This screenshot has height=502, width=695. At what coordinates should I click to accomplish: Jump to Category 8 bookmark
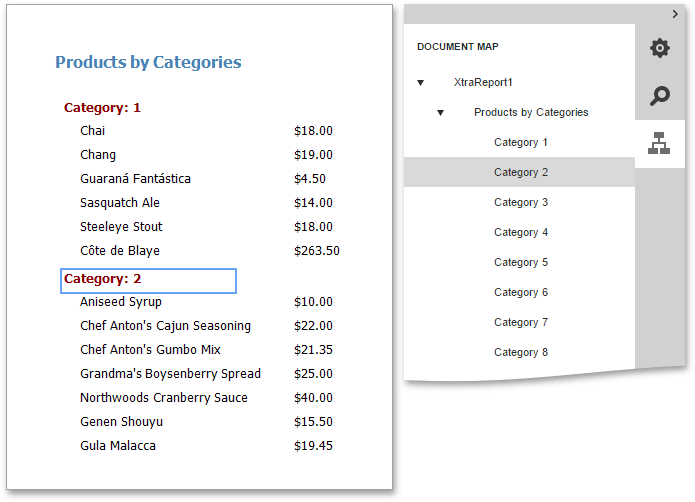pos(519,352)
